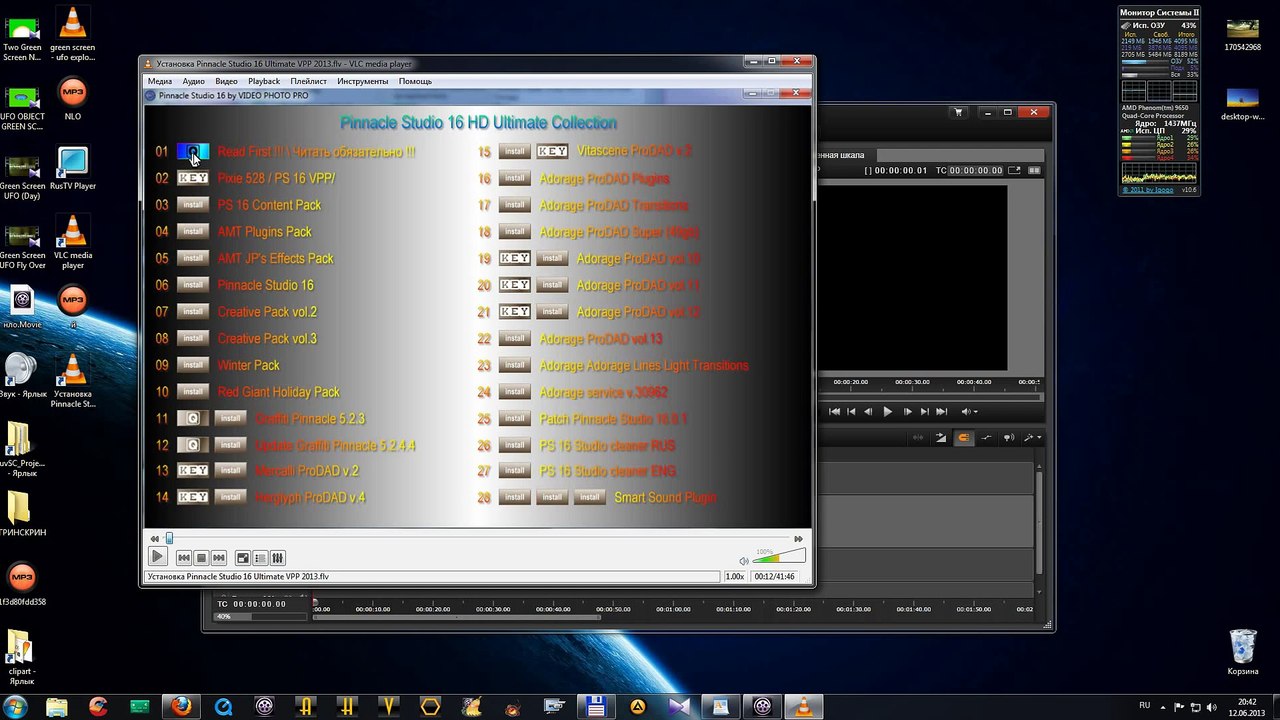Screen dimensions: 1280x720
Task: Click the VLC cone icon in taskbar
Action: tap(803, 706)
